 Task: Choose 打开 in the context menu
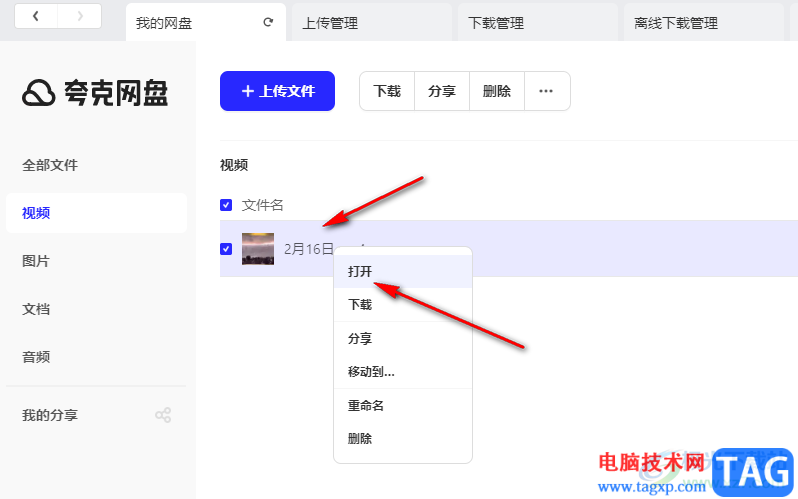(403, 271)
